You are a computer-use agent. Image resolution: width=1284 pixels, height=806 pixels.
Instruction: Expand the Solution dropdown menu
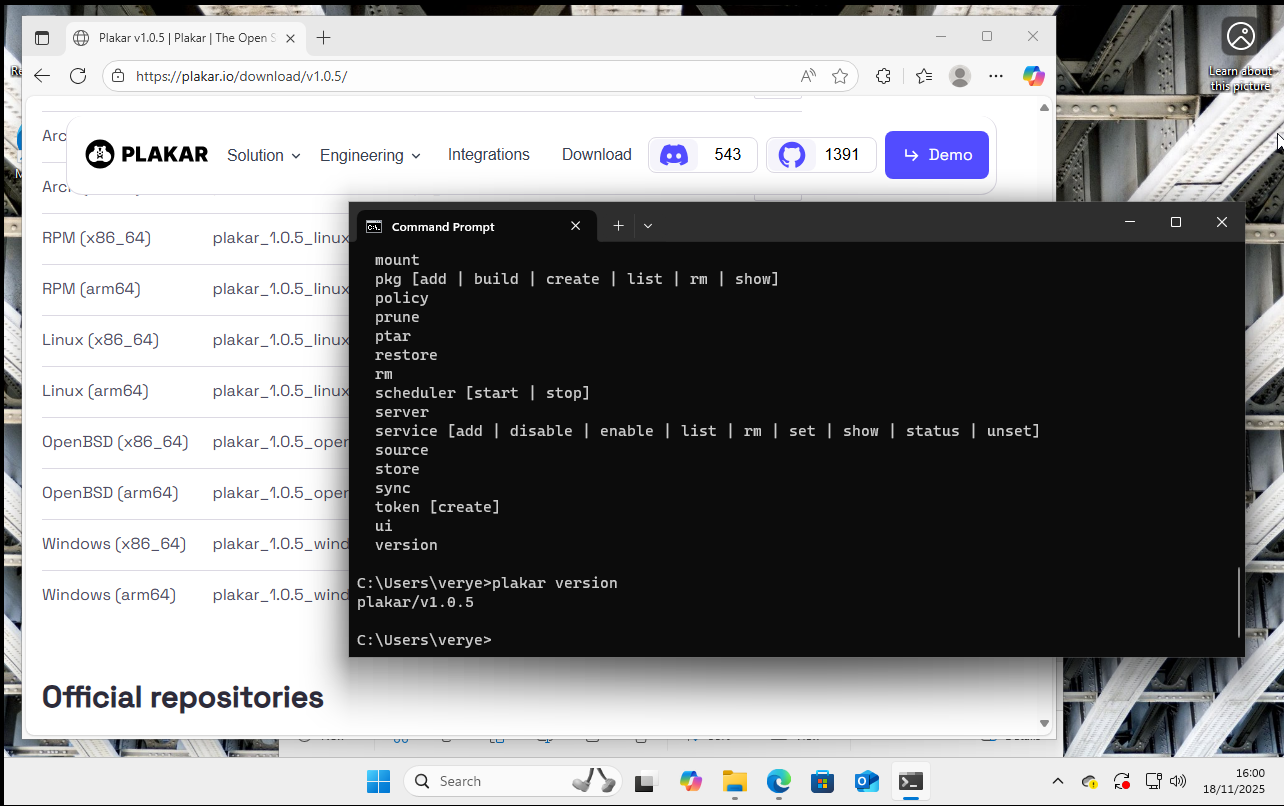tap(263, 155)
